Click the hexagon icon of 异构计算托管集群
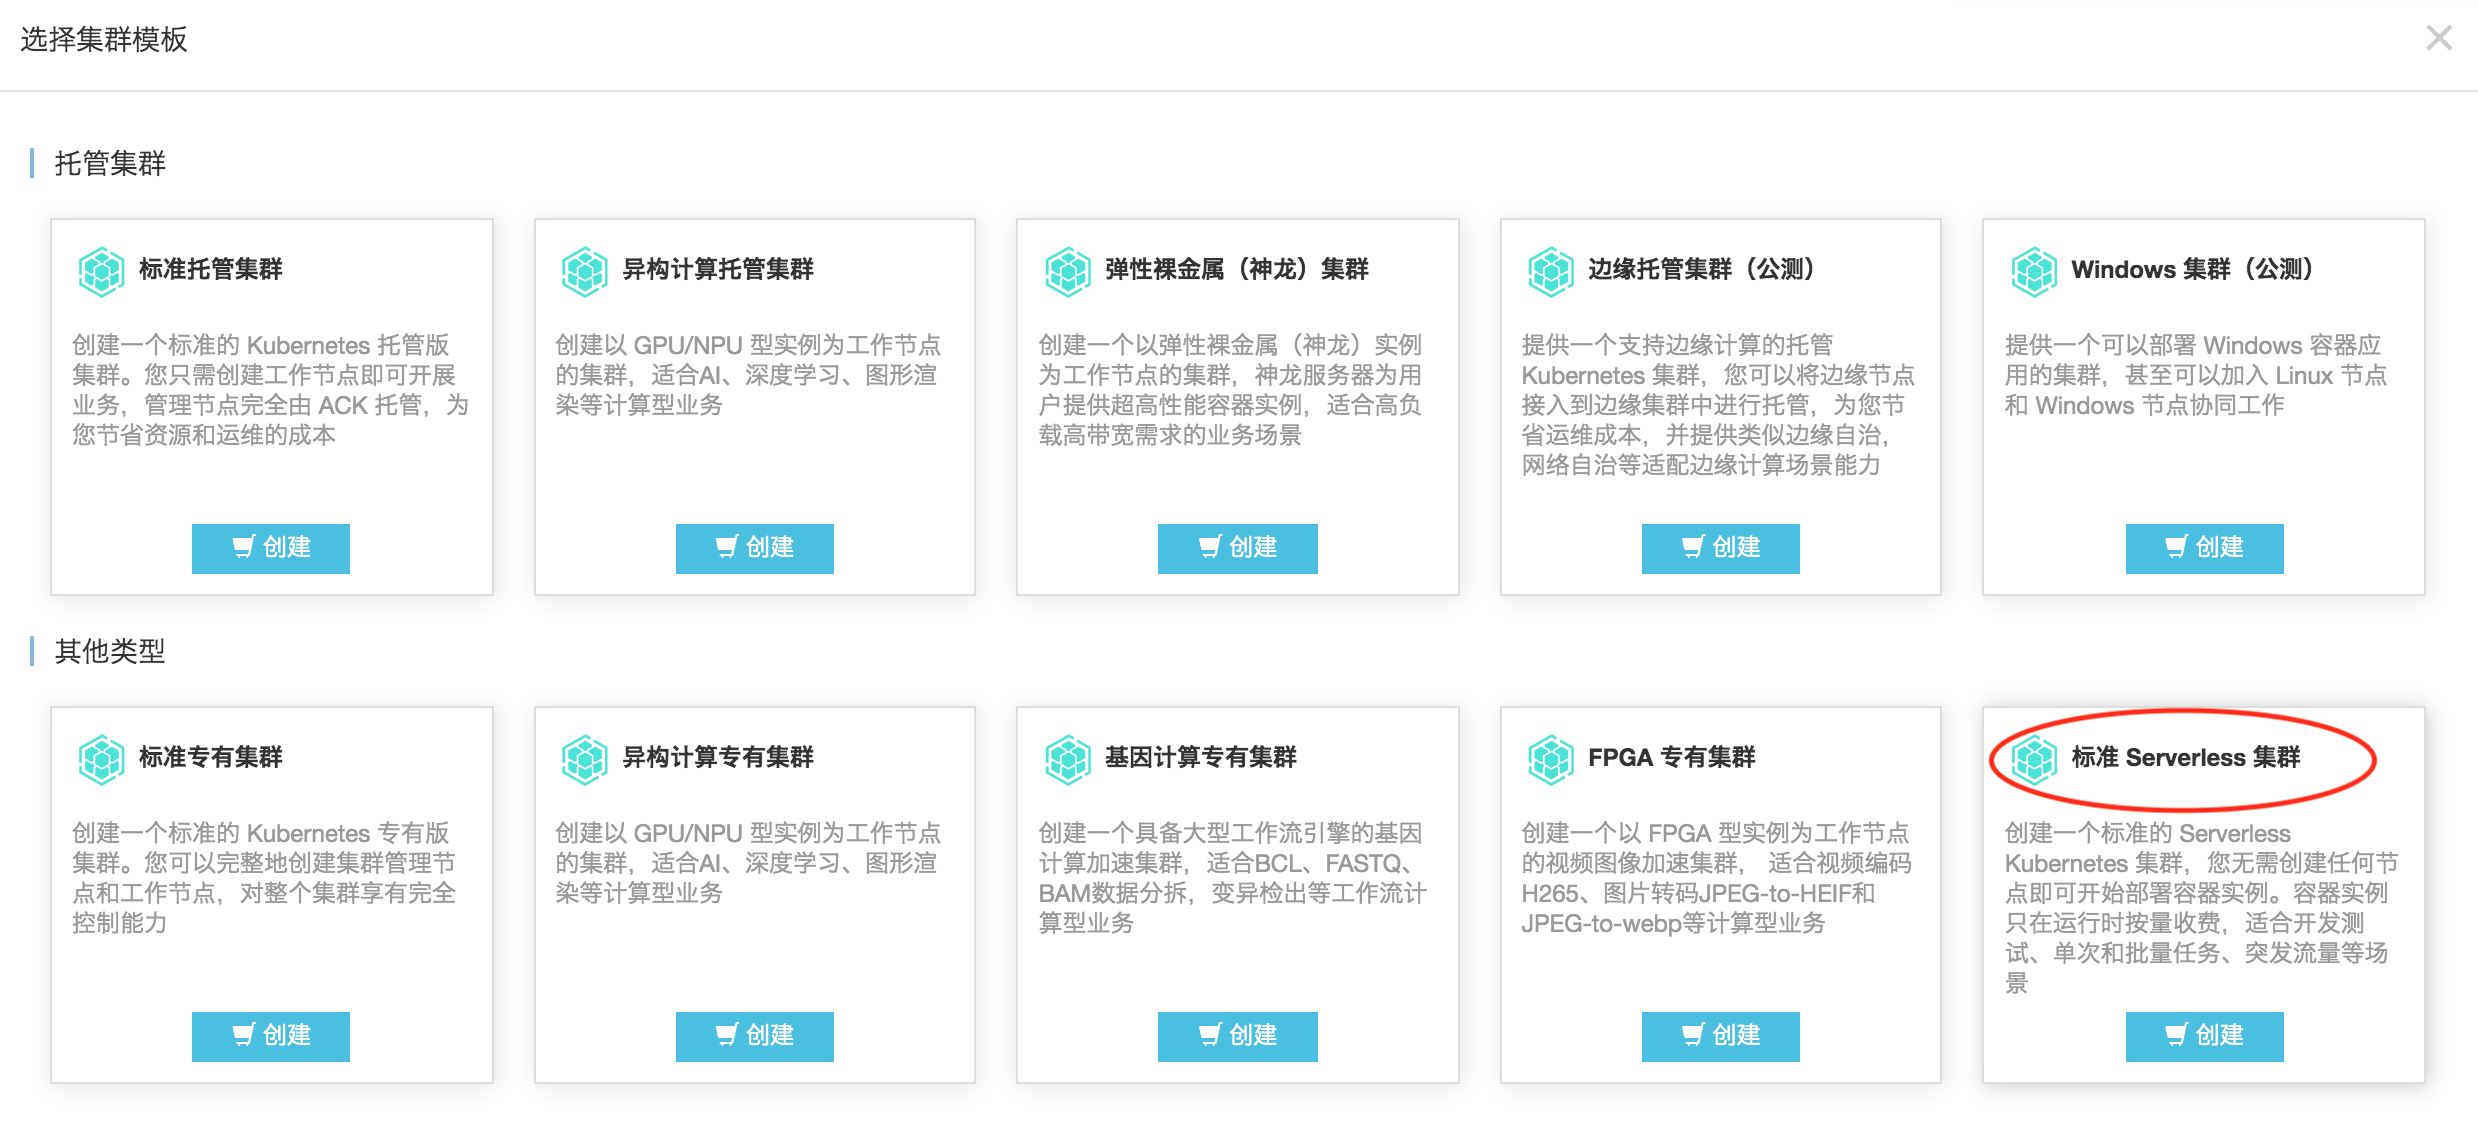Screen dimensions: 2478x1138 click(584, 271)
